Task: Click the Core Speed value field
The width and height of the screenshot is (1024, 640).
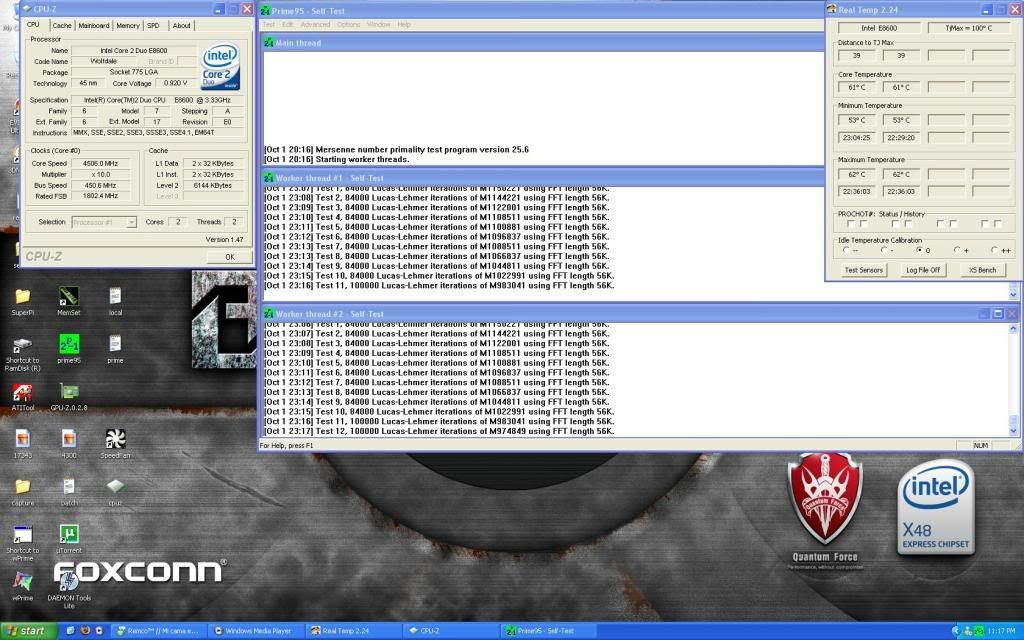Action: click(x=101, y=163)
